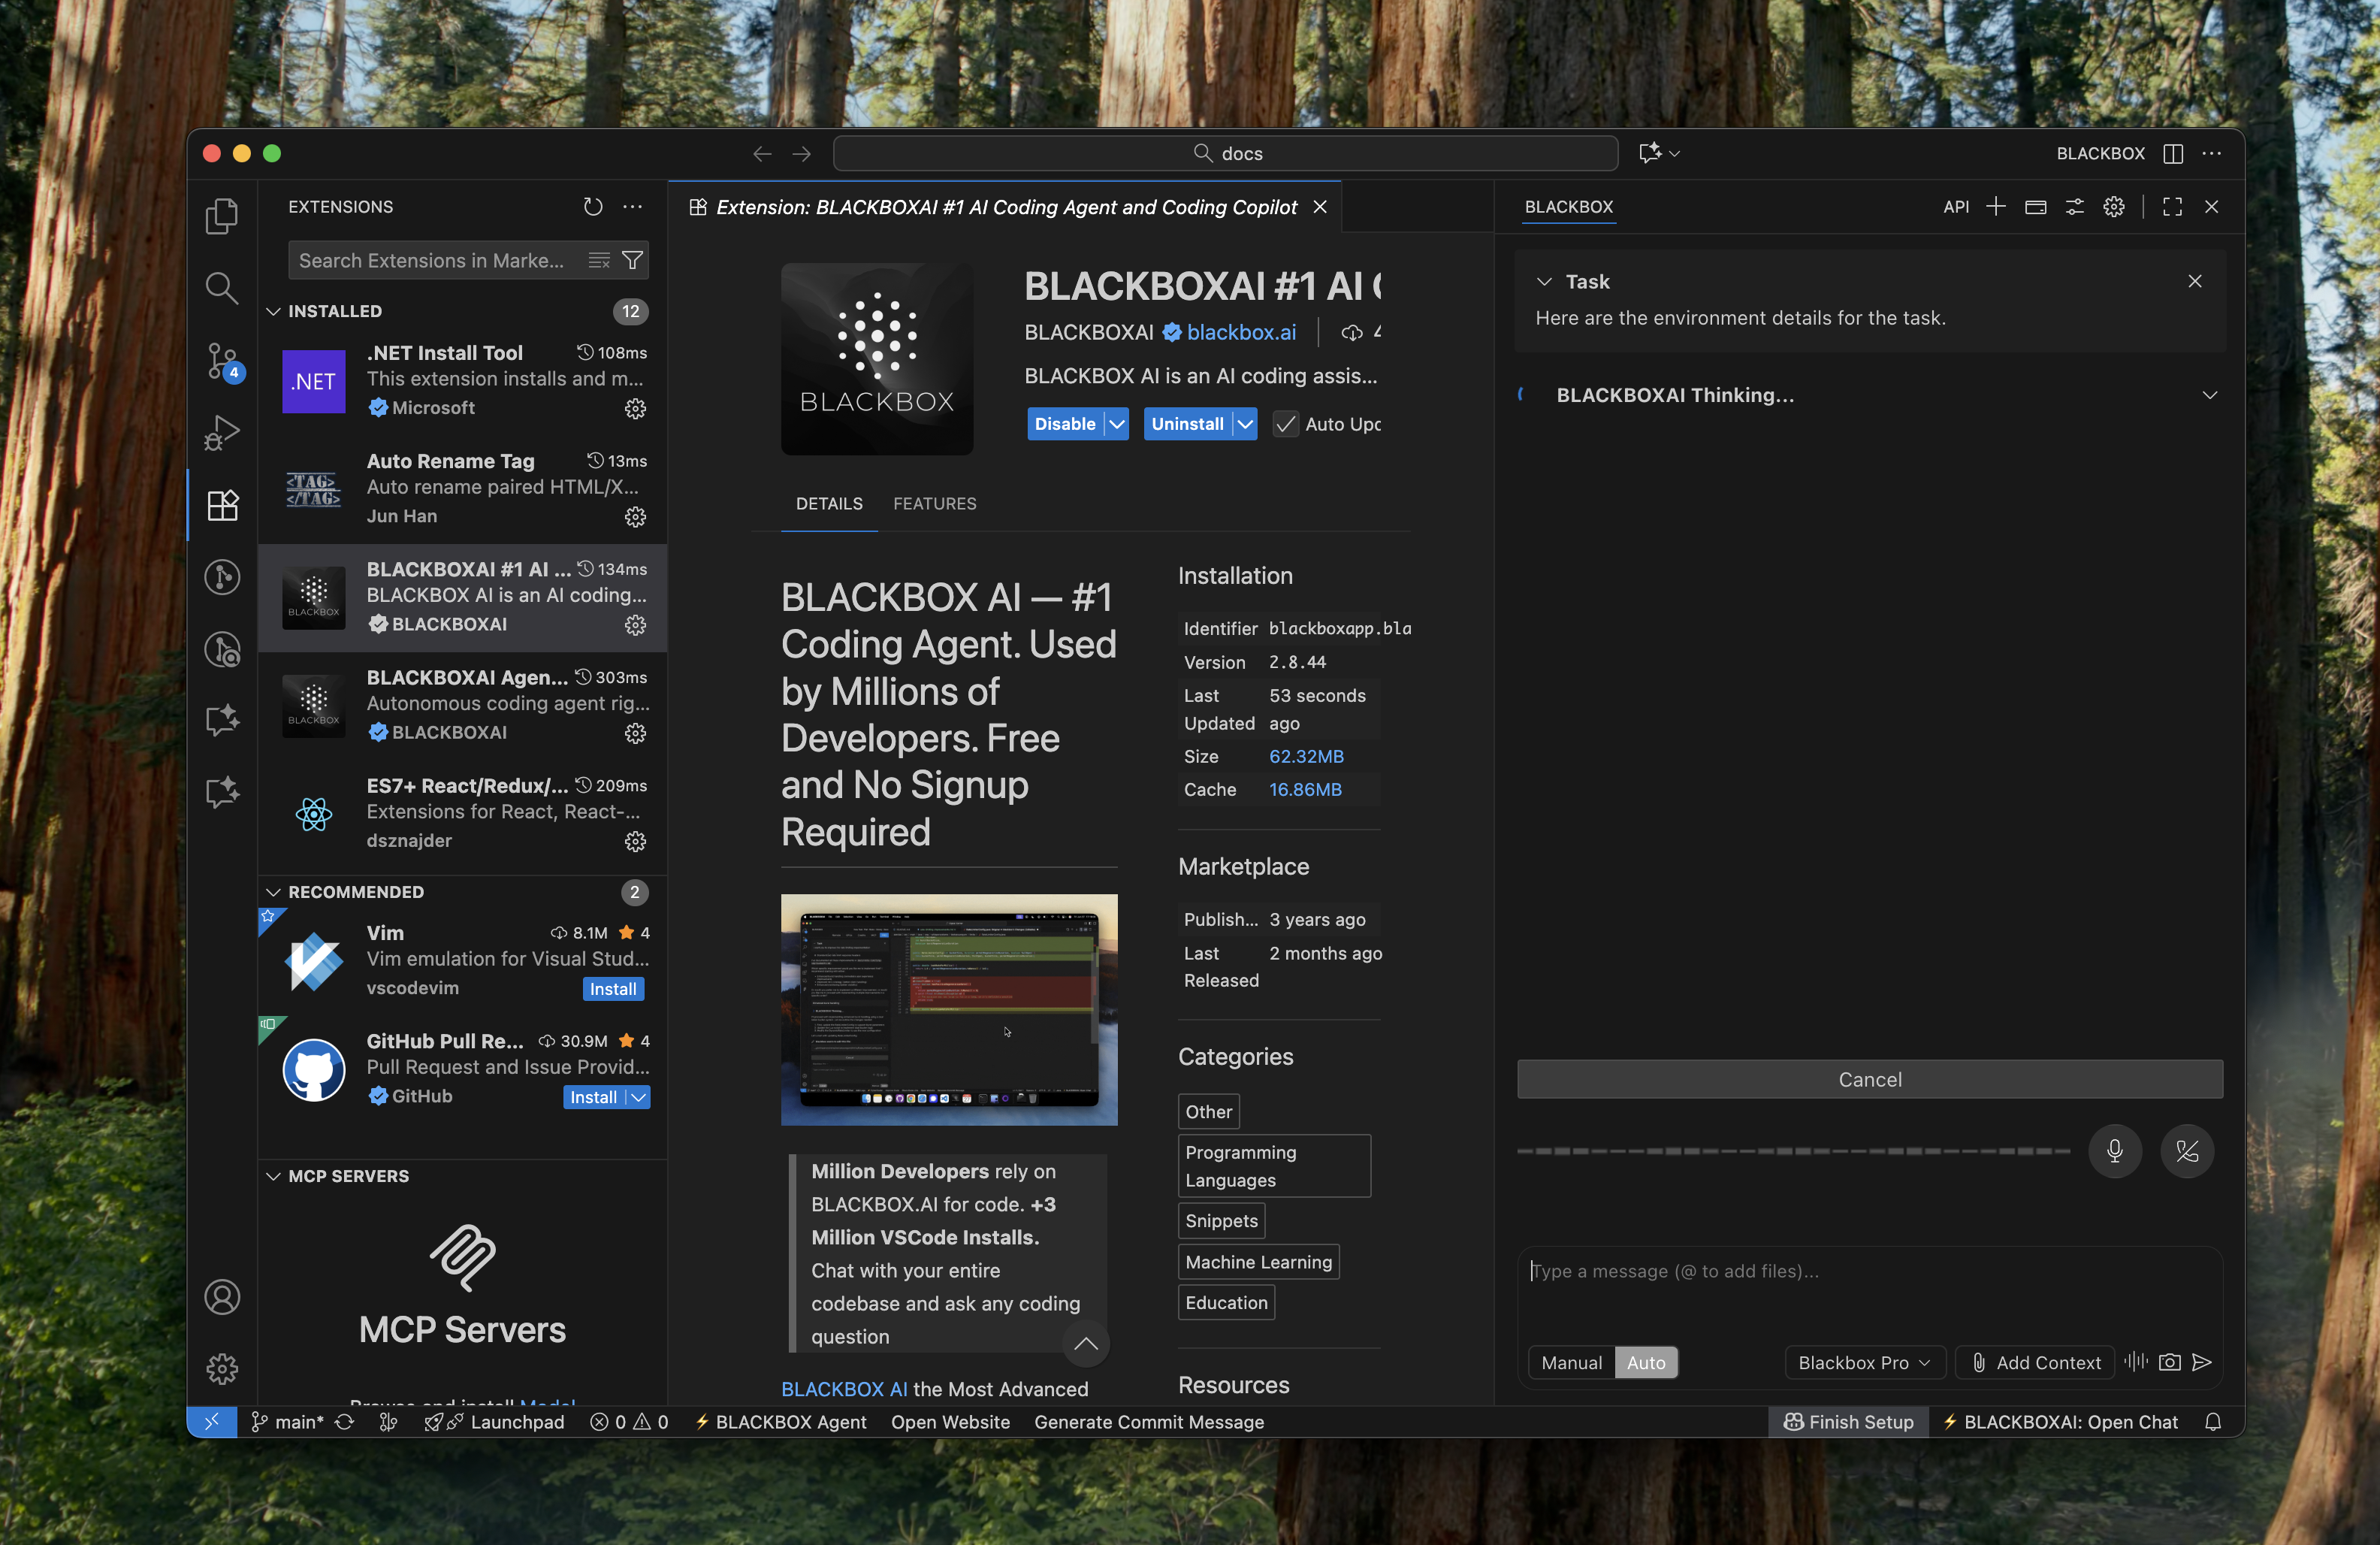Switch chat mode to Manual

click(1571, 1362)
